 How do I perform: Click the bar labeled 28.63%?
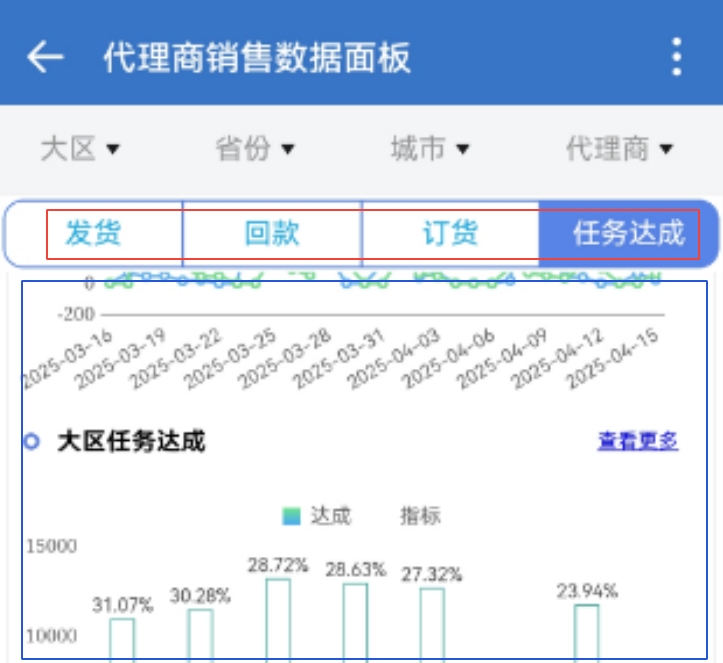[356, 623]
